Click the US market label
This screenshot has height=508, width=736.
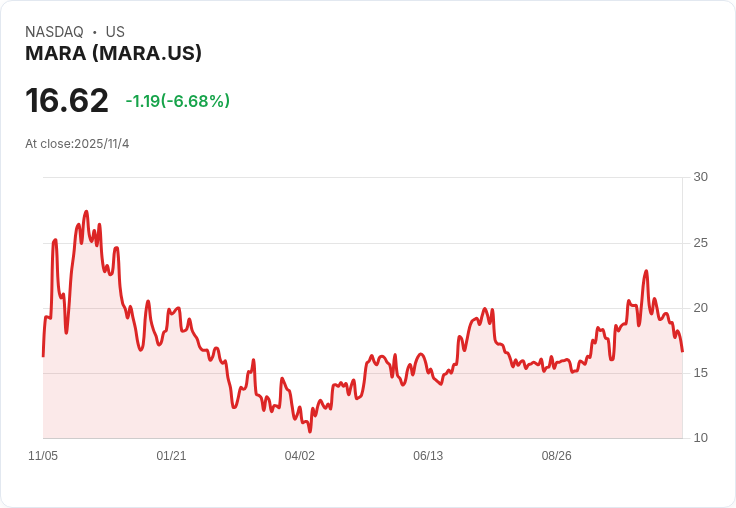115,32
